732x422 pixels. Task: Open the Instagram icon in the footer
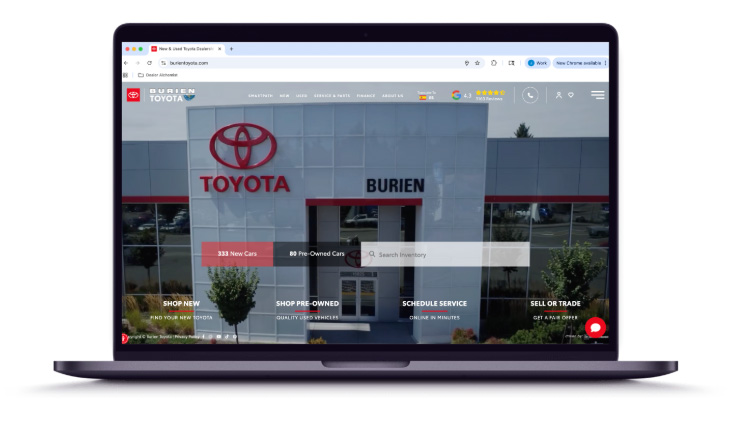pos(211,337)
